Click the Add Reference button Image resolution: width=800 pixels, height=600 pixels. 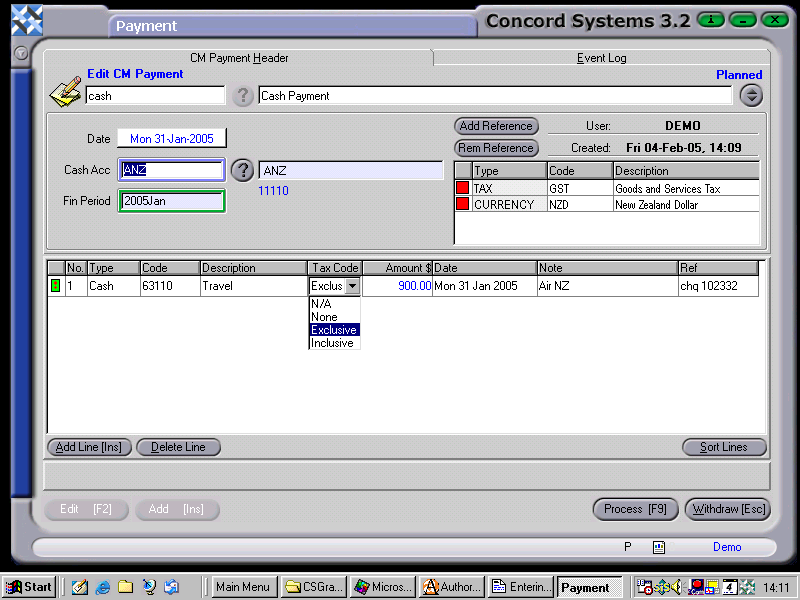(x=496, y=126)
